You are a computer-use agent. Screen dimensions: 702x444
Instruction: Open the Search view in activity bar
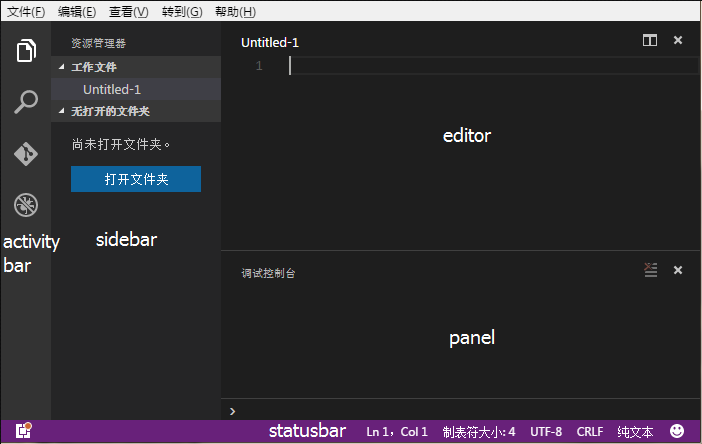point(26,102)
